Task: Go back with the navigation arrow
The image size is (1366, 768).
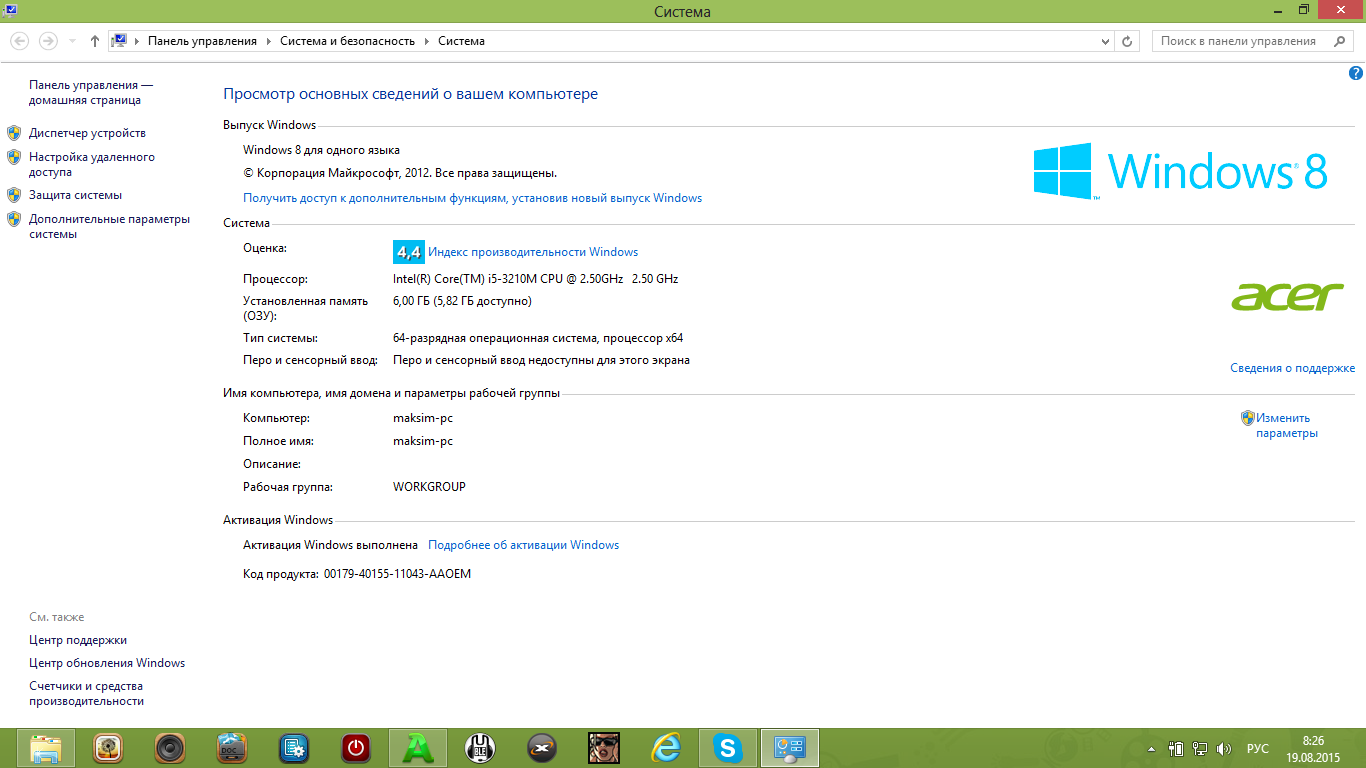Action: pyautogui.click(x=19, y=41)
